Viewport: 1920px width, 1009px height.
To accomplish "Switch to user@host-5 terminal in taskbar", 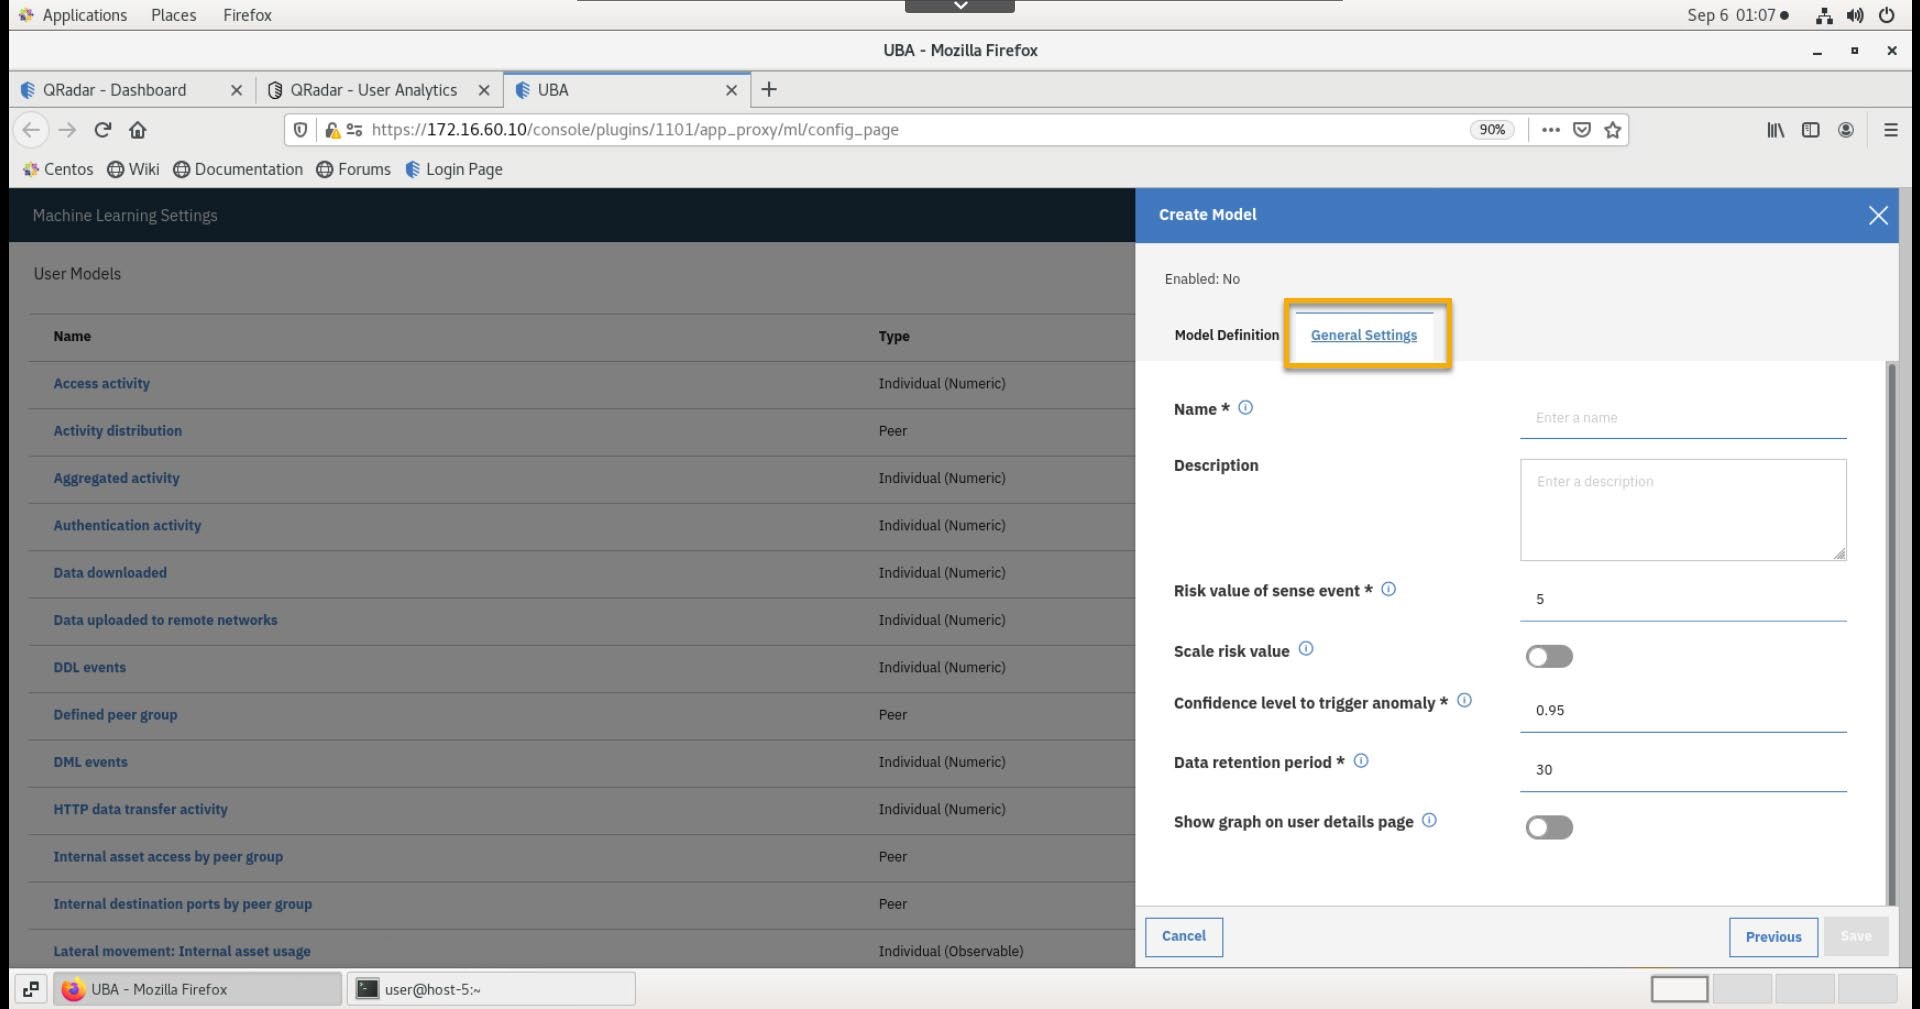I will pos(491,989).
